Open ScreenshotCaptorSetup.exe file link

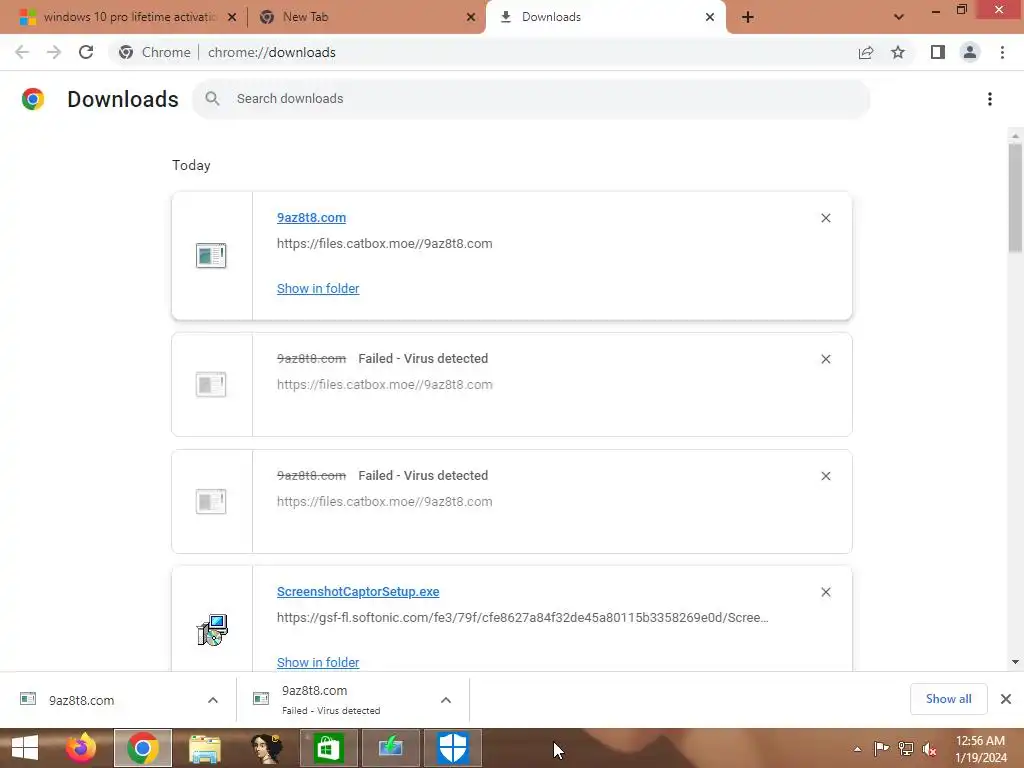tap(358, 592)
